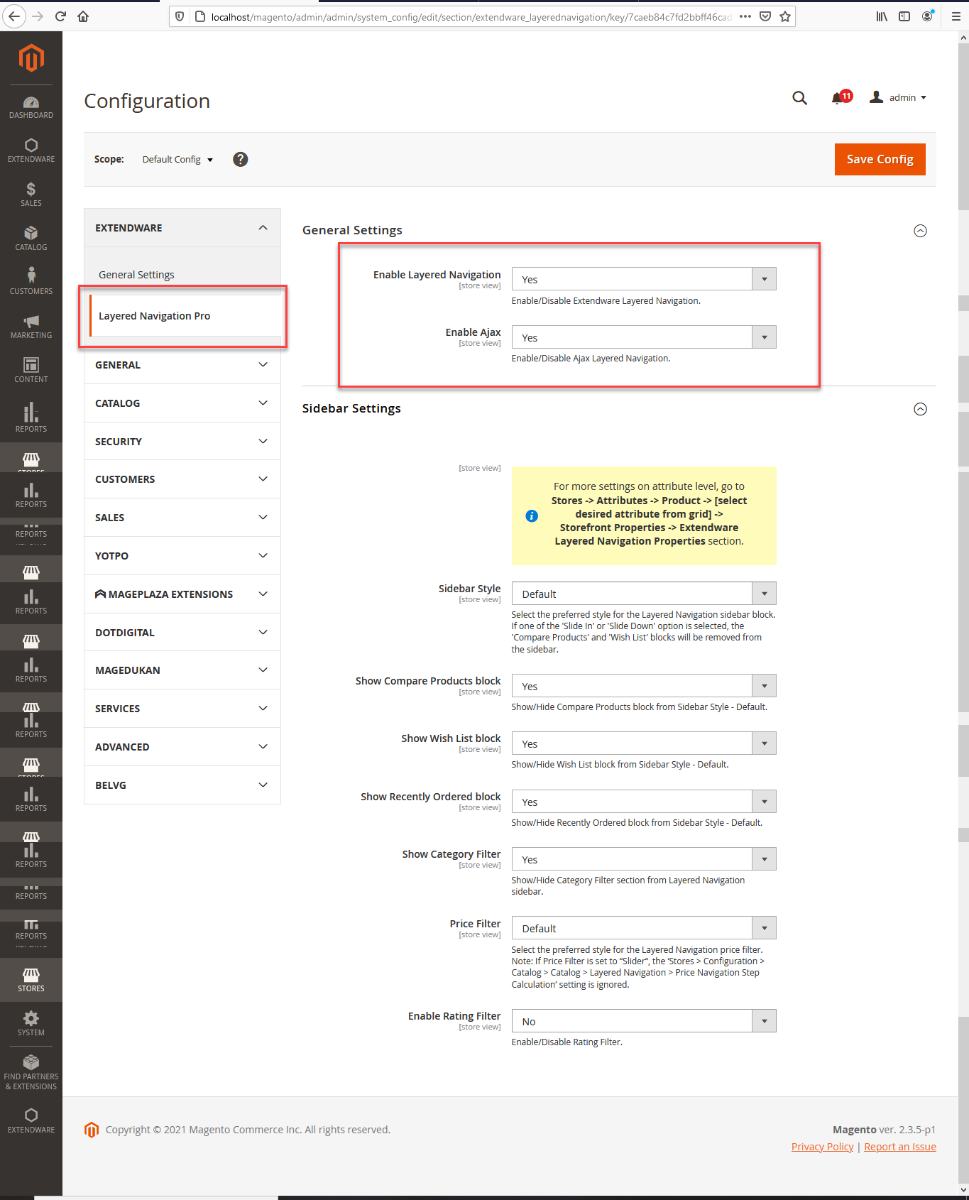The width and height of the screenshot is (969, 1200).
Task: Open the Sales menu in the admin sidebar
Action: pos(31,194)
